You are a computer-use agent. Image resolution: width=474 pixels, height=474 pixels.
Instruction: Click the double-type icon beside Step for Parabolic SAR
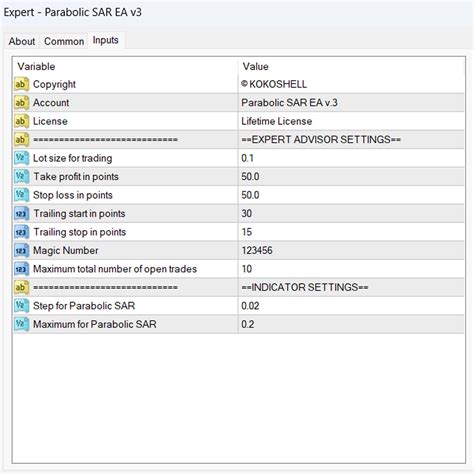point(21,306)
